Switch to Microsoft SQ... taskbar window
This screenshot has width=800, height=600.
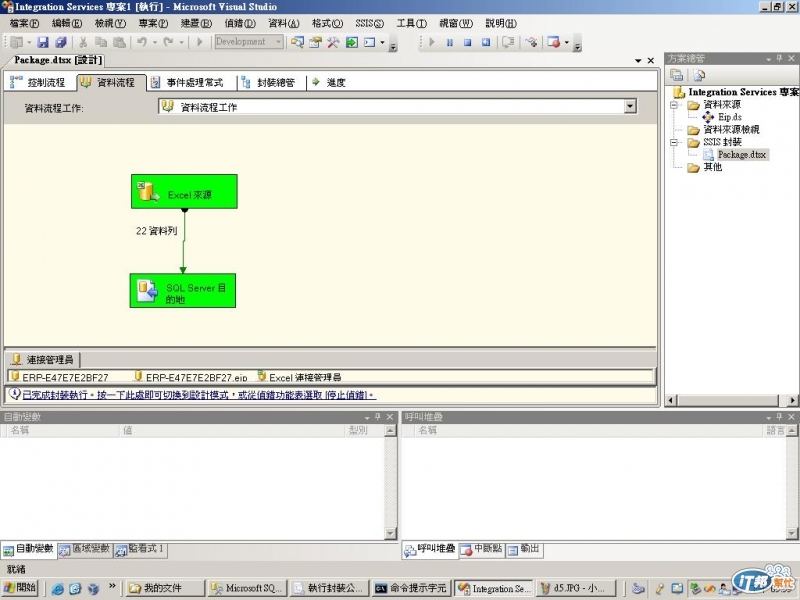[247, 588]
